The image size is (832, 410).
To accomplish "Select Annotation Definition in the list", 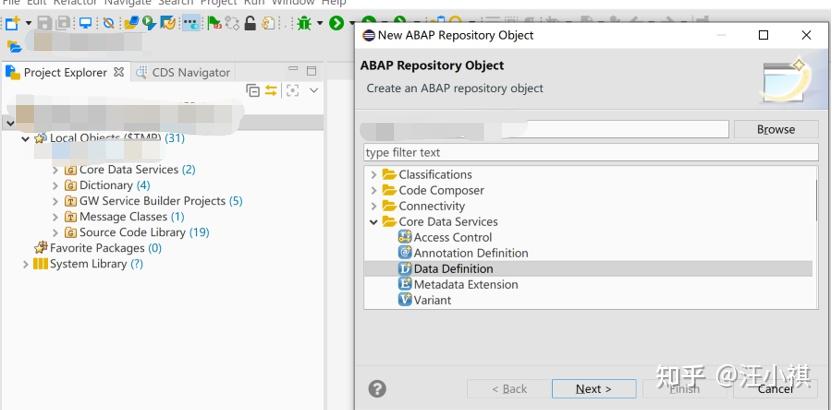I will pos(470,253).
